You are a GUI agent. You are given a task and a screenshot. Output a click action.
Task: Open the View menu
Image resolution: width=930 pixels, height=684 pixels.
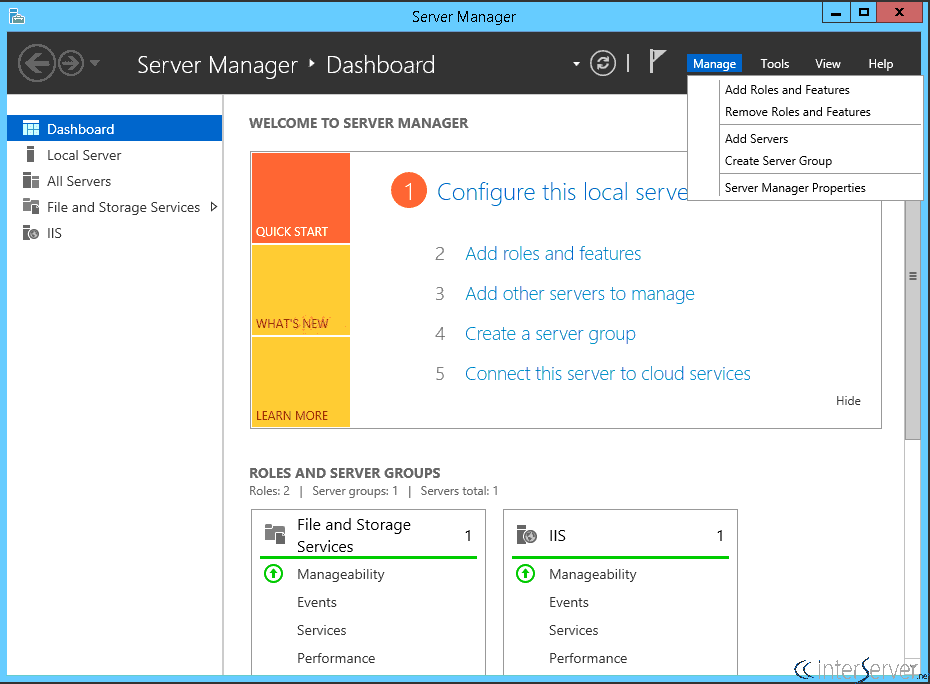click(x=827, y=63)
